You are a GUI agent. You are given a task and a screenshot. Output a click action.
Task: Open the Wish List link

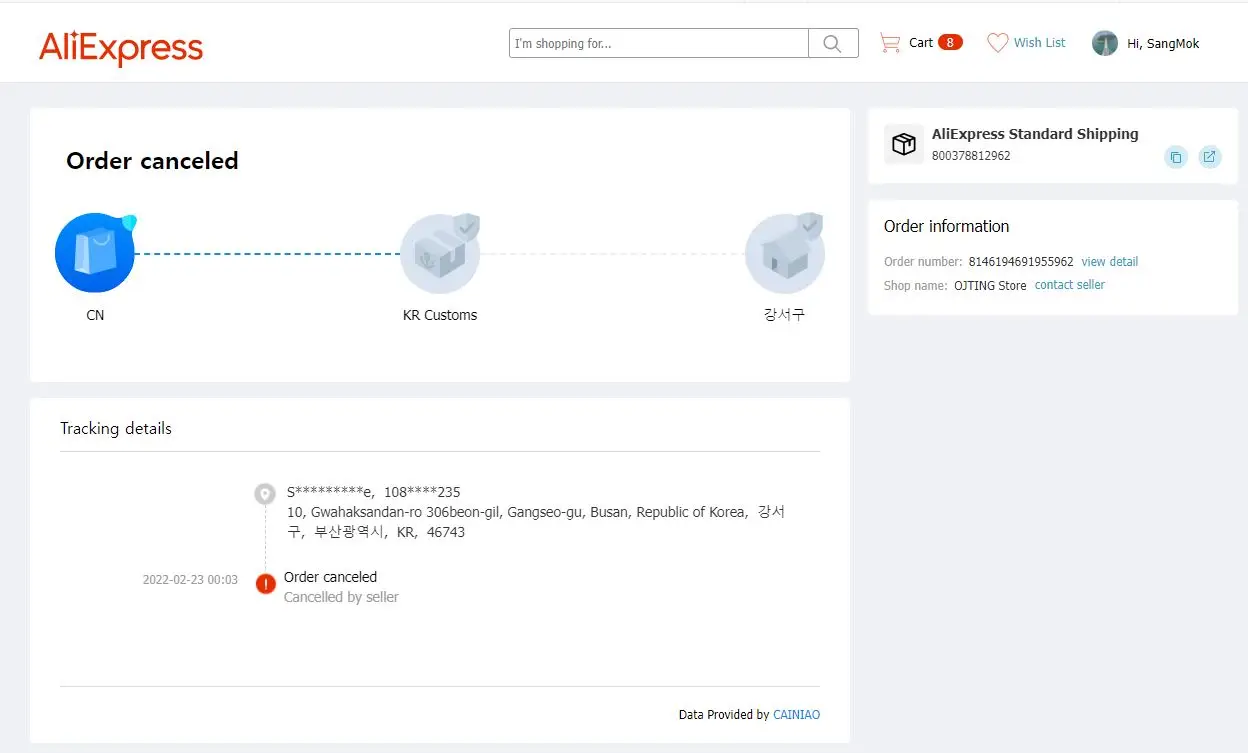coord(1040,43)
